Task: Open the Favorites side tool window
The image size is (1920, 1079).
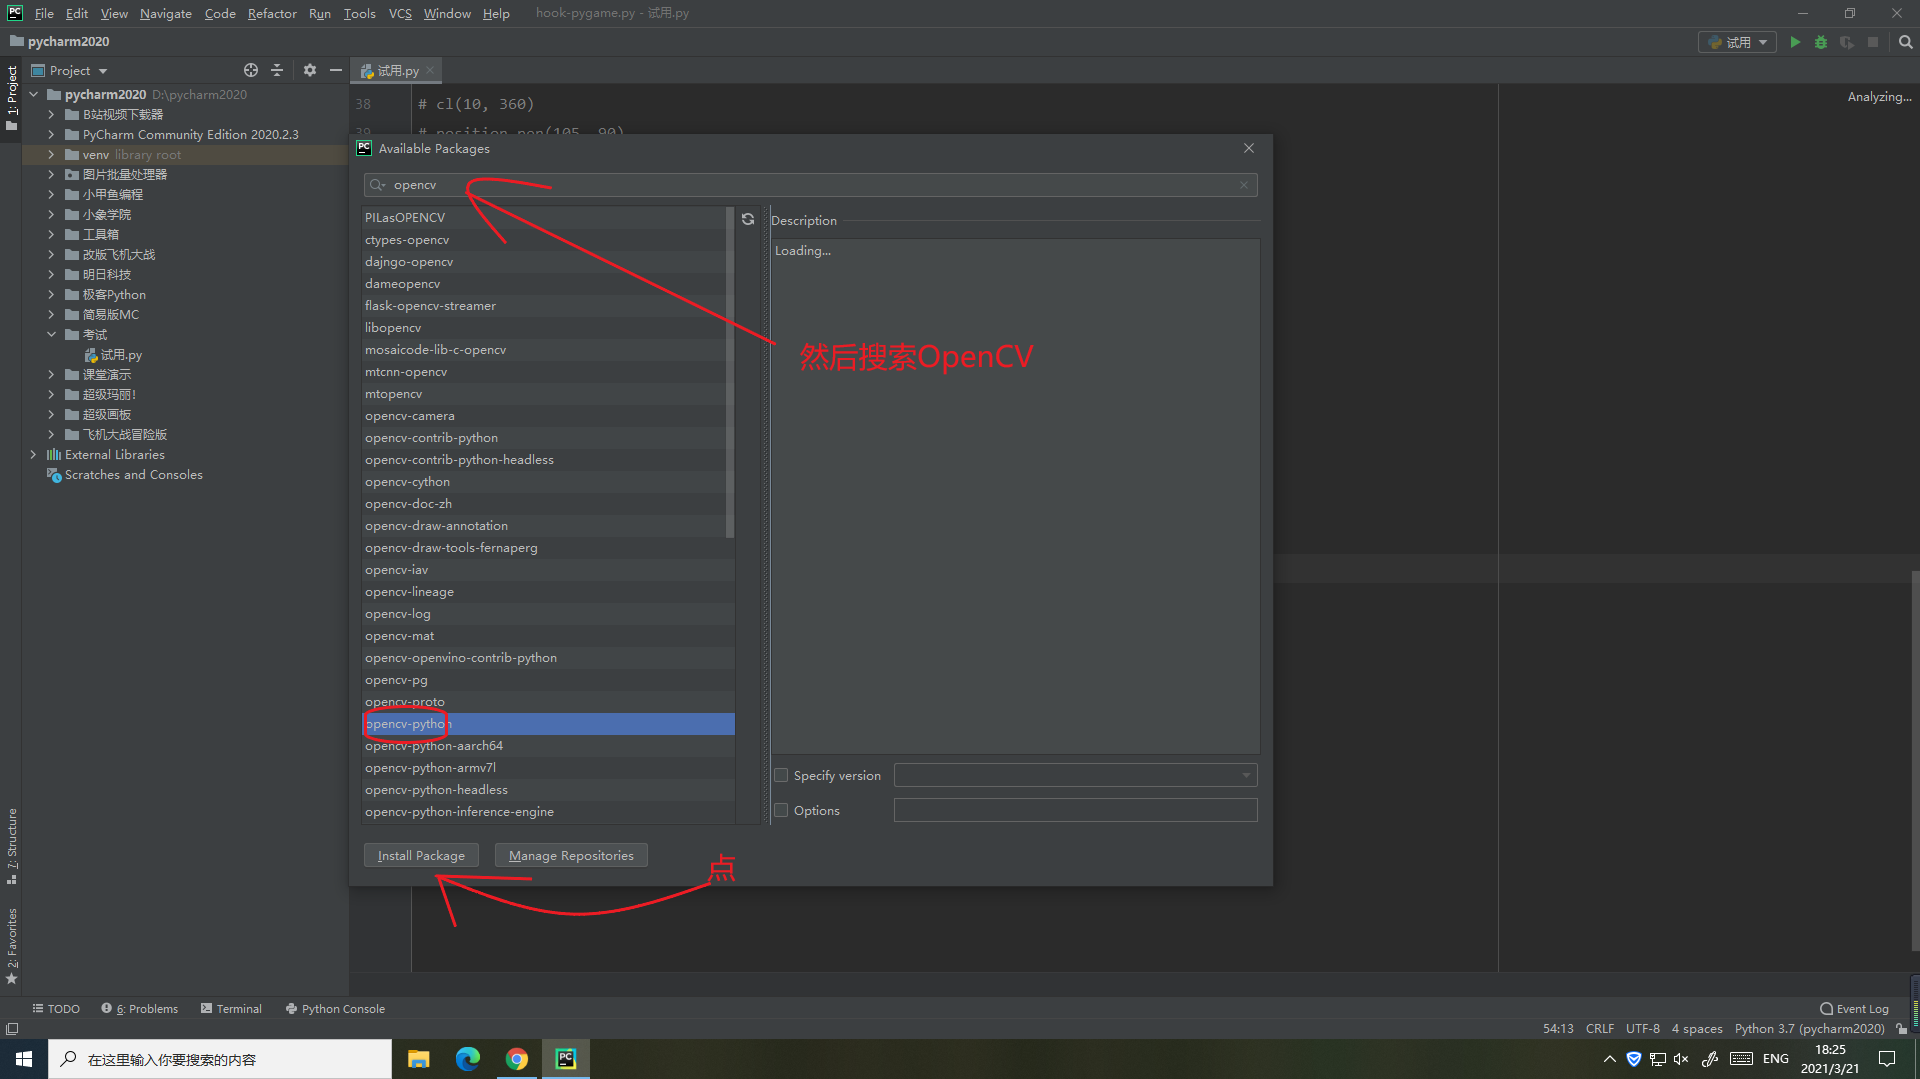Action: tap(12, 946)
